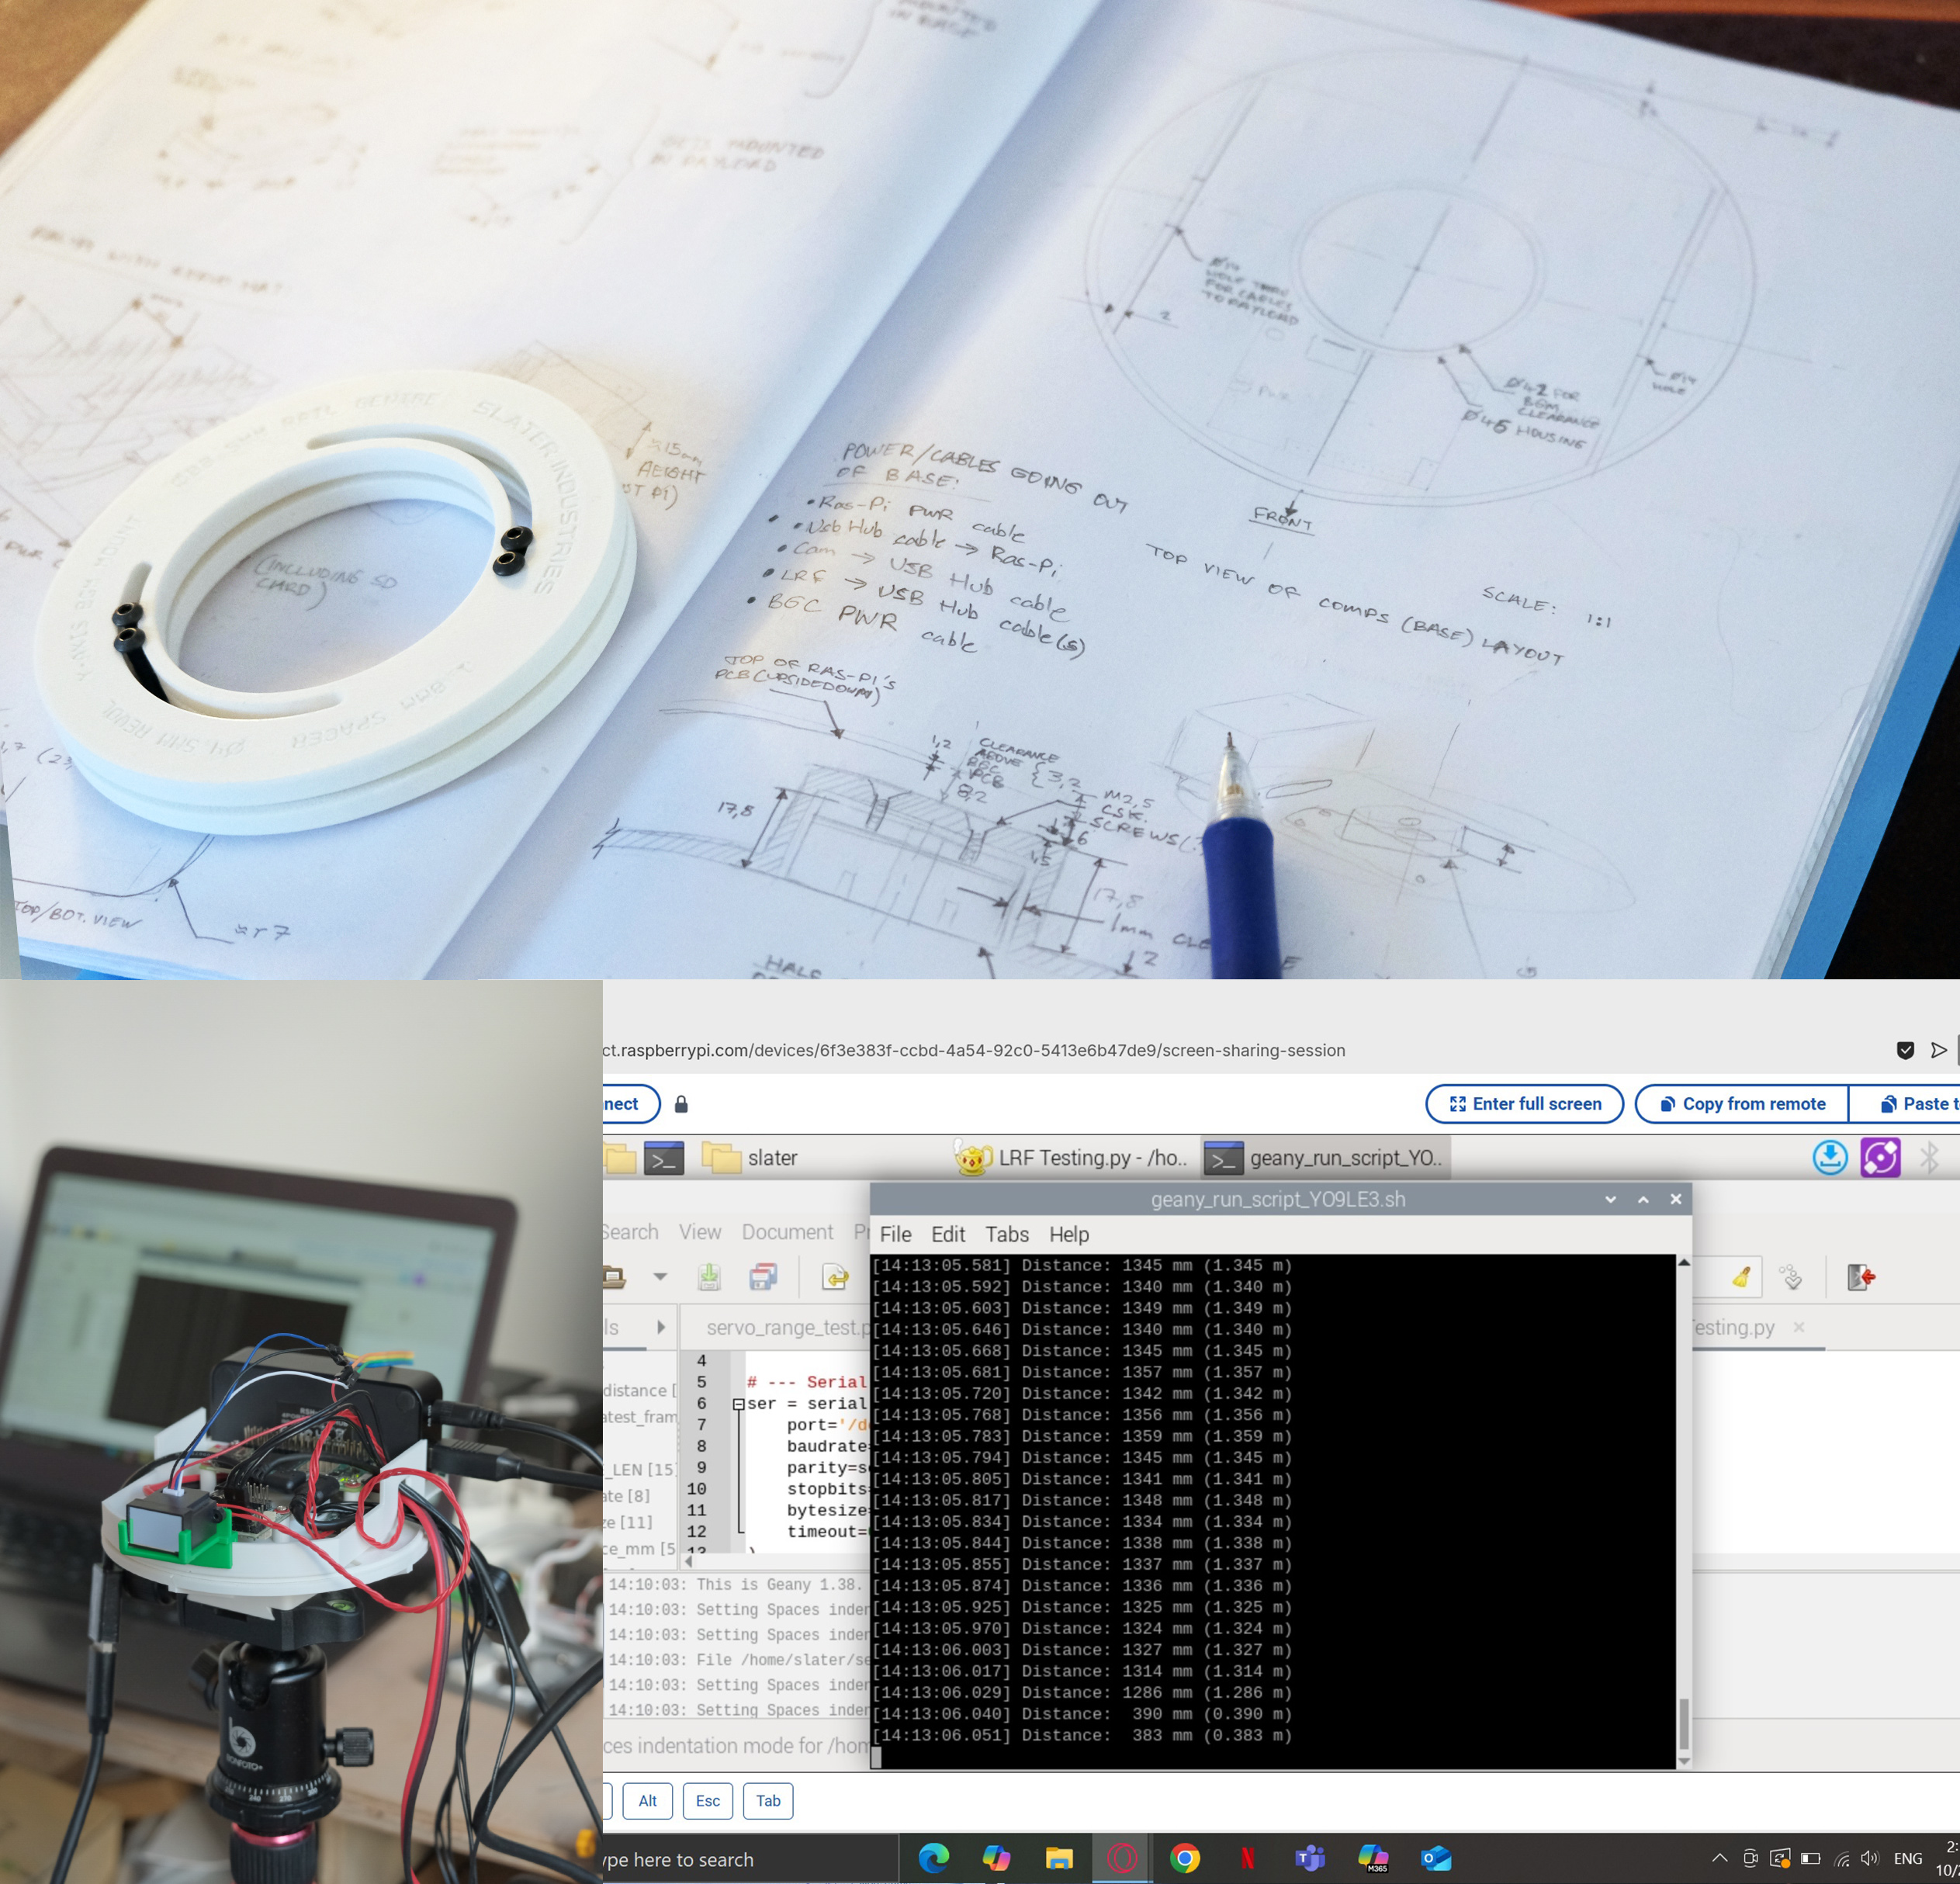1960x1884 pixels.
Task: Open the terminal launcher in Pi taskbar
Action: (x=664, y=1158)
